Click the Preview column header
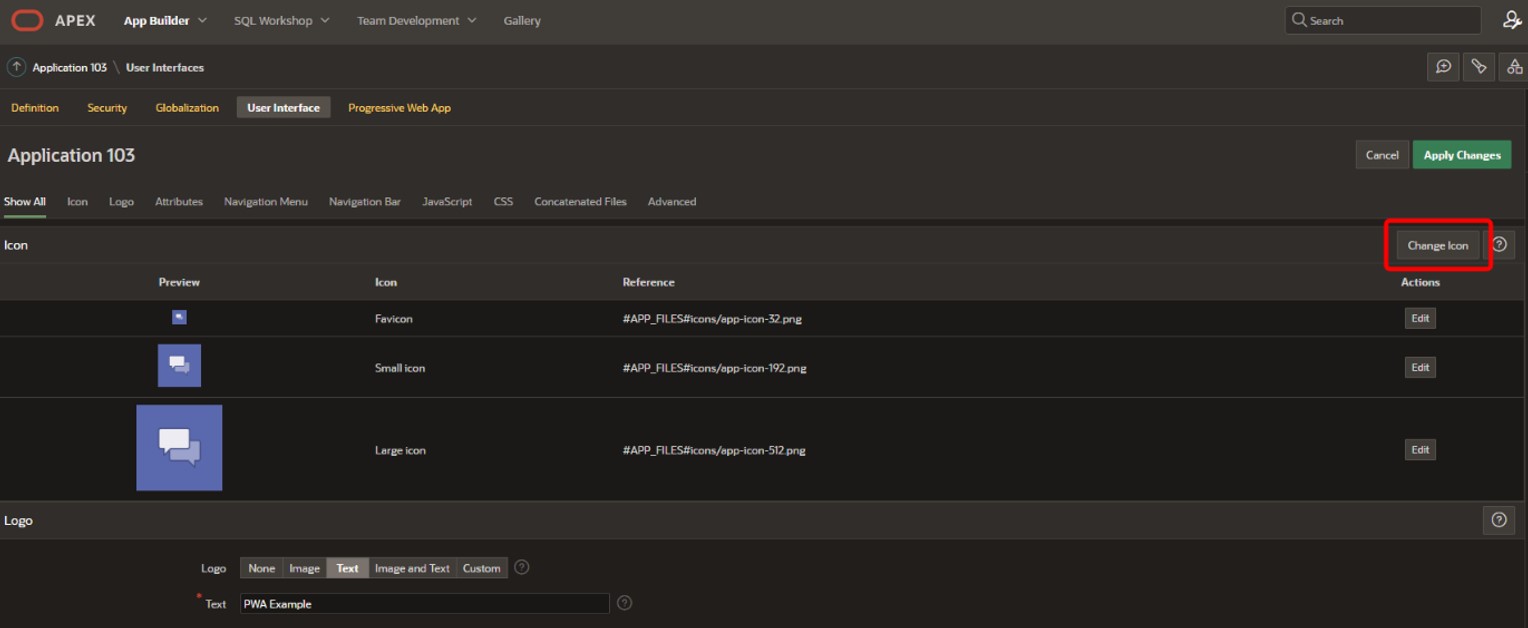Screen dimensions: 1528x628 [179, 282]
